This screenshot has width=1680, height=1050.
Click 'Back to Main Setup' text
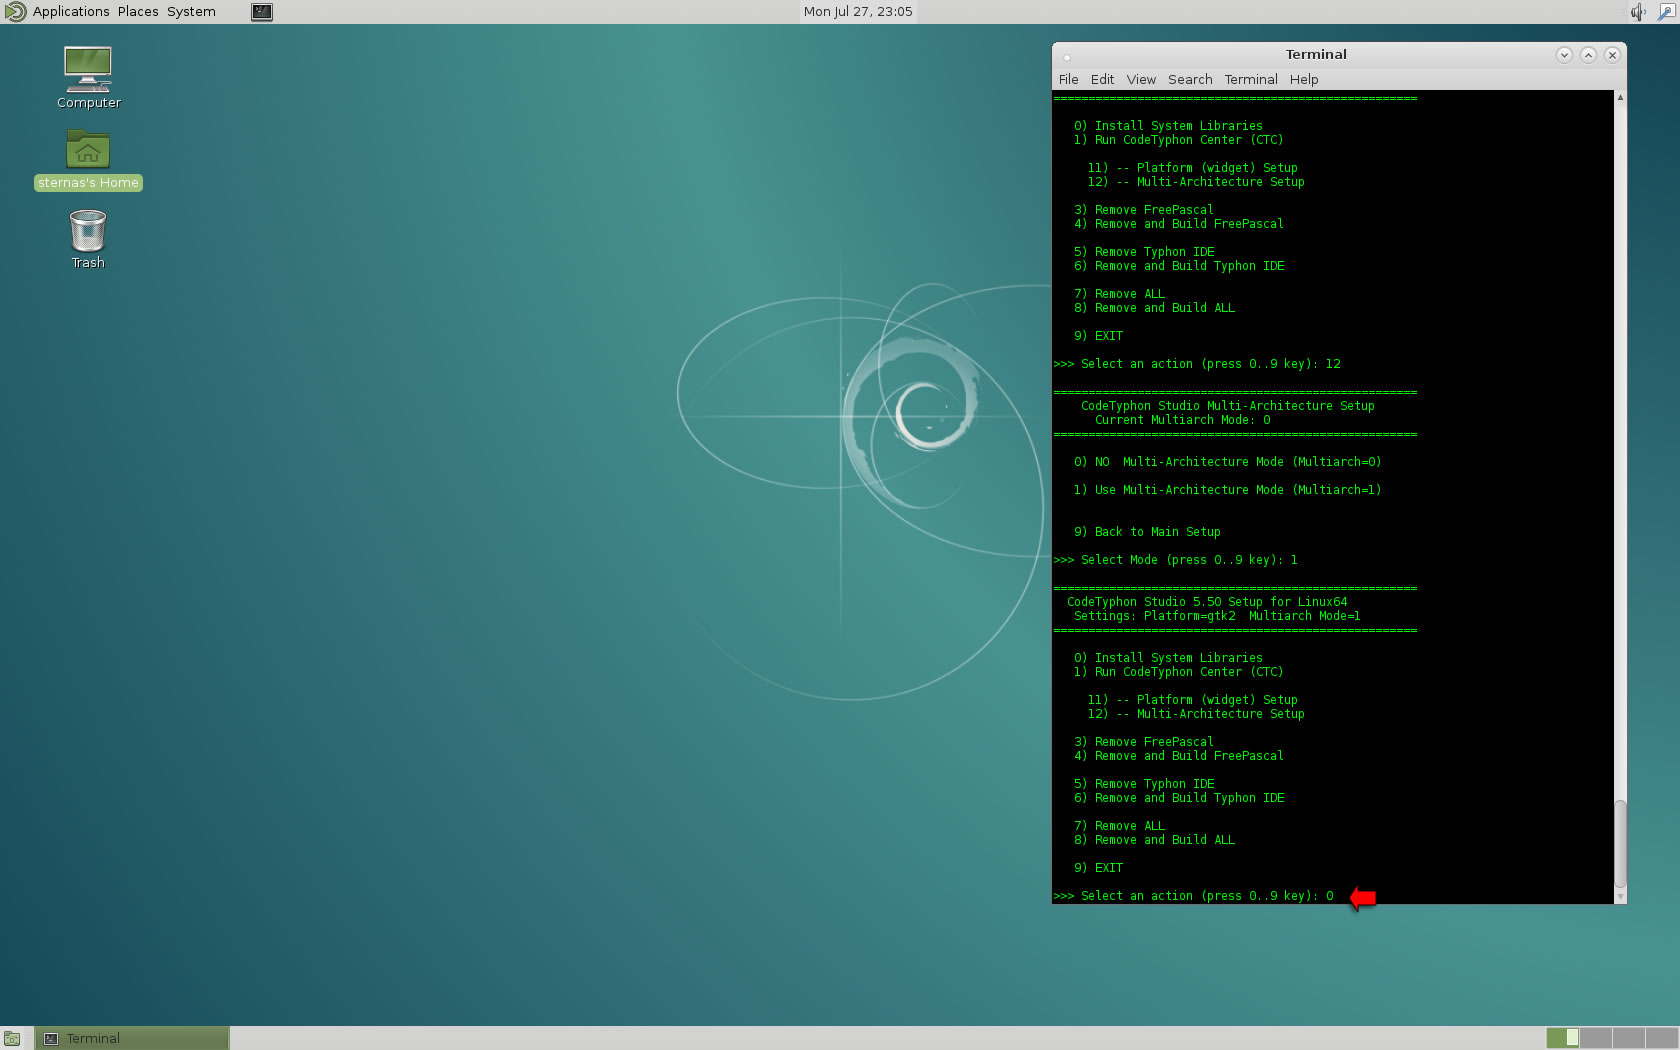tap(1158, 532)
